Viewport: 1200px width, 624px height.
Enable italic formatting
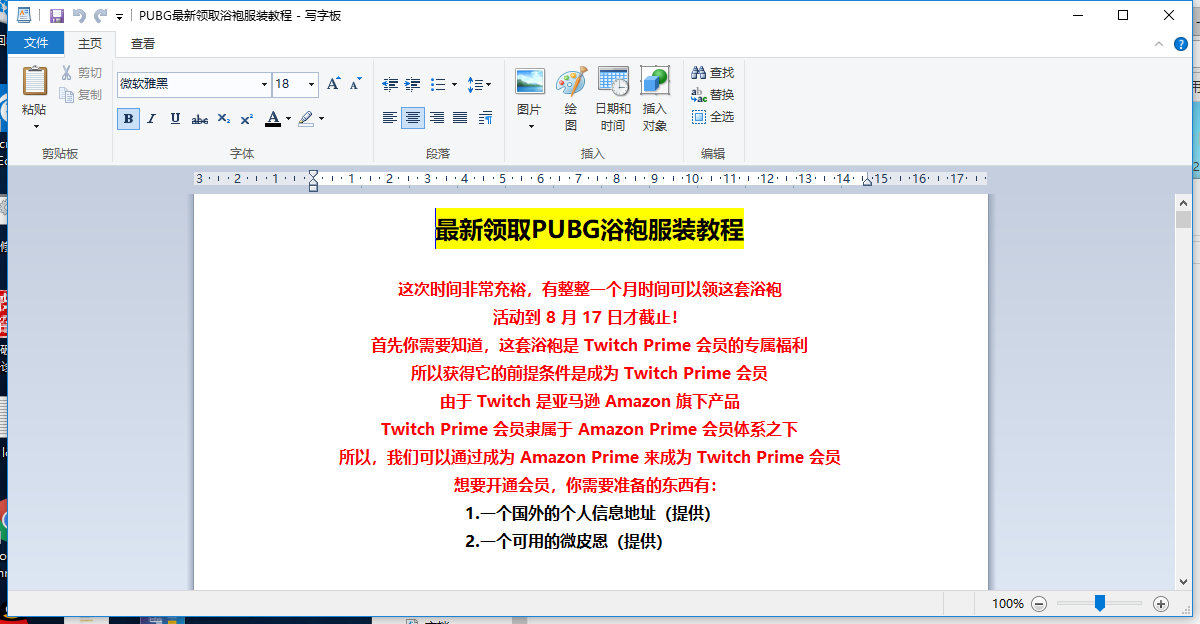pyautogui.click(x=150, y=118)
